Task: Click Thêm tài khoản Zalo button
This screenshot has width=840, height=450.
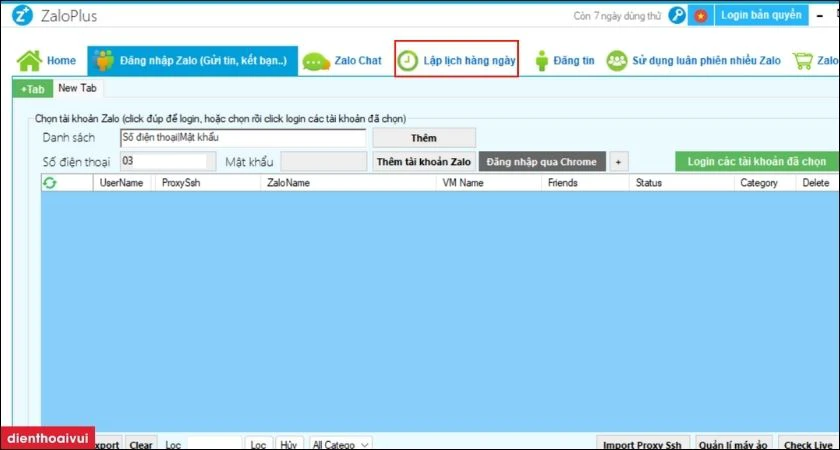Action: coord(424,161)
